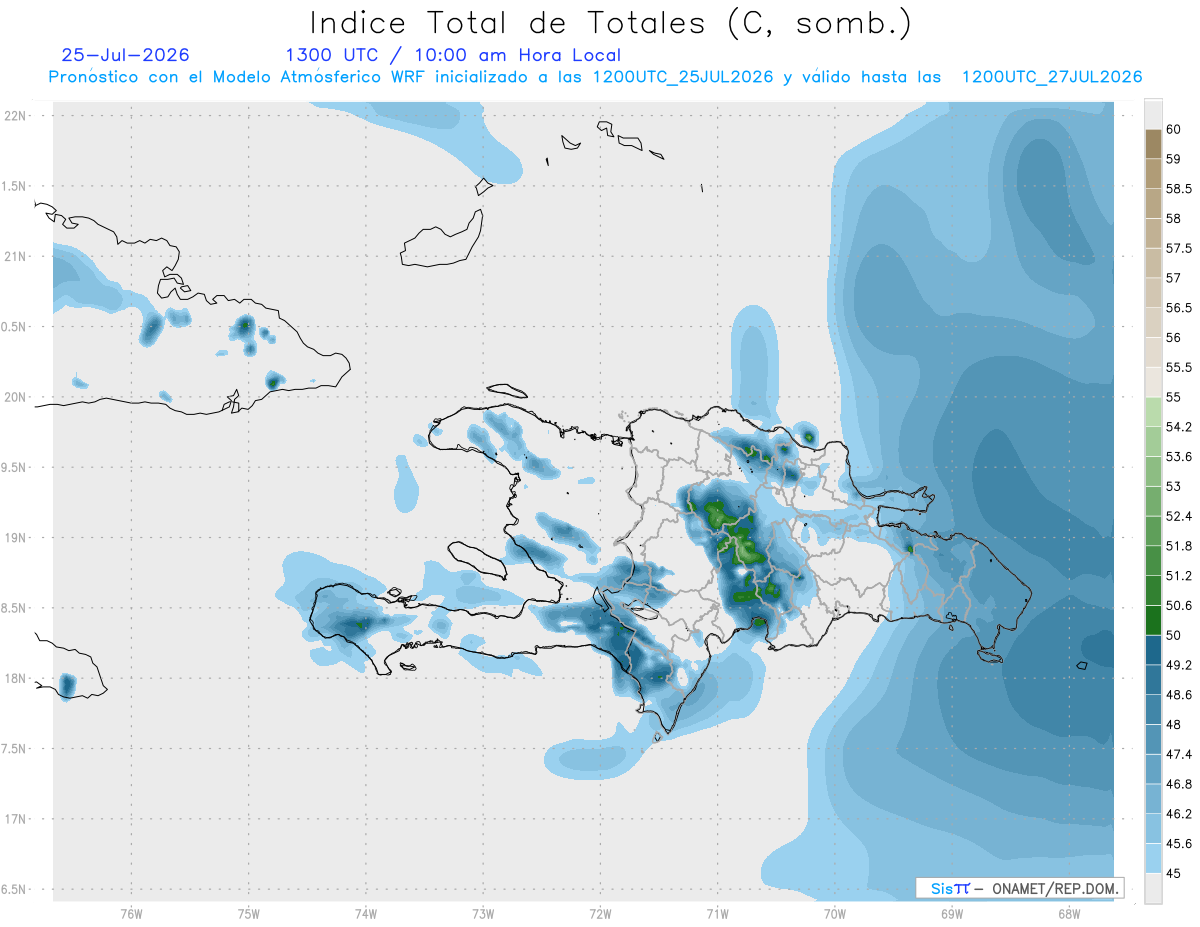The height and width of the screenshot is (927, 1200).
Task: Click the colorbar label "51.8"
Action: coord(1180,546)
